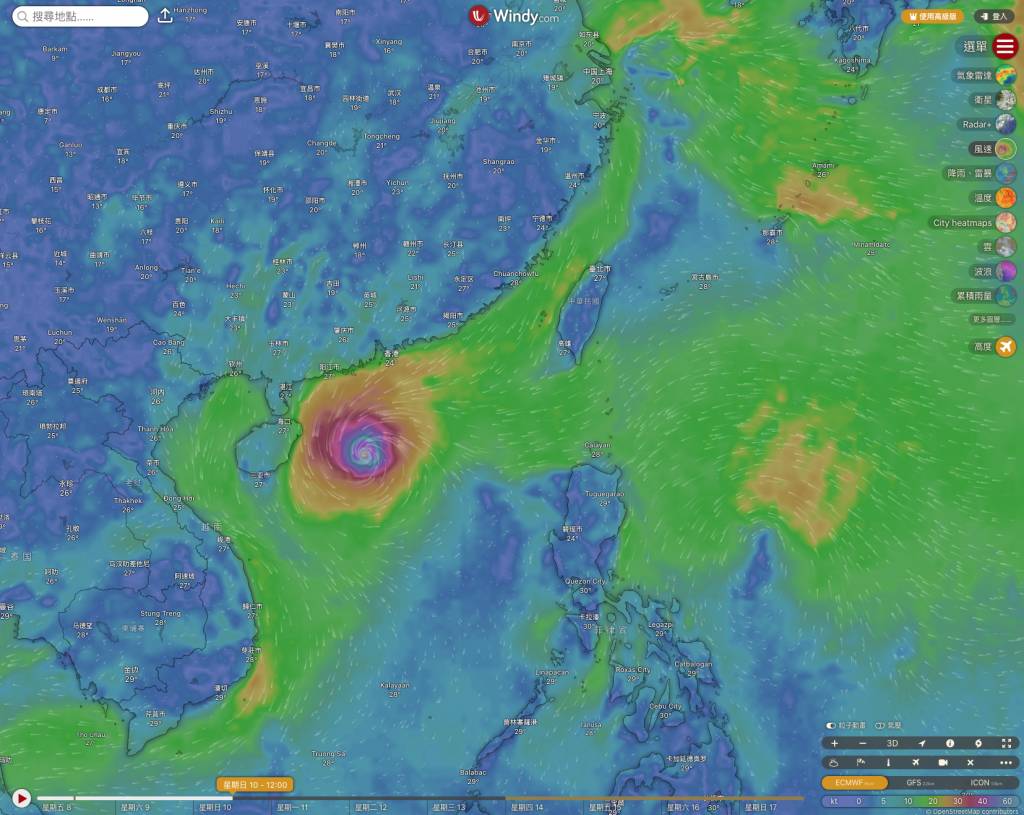
Task: Switch to the 溫度 temperature layer
Action: (1006, 198)
